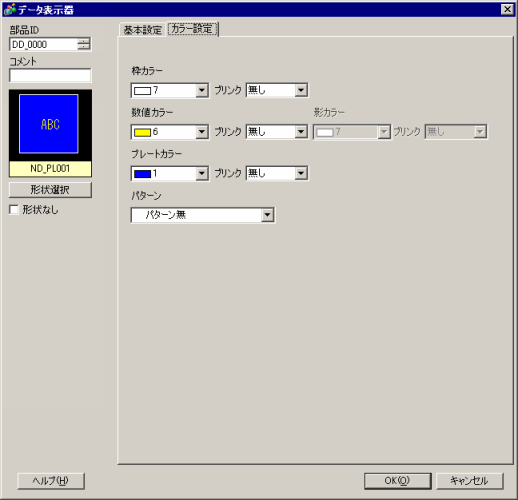
Task: Switch to the 基本設定 tab
Action: pyautogui.click(x=143, y=30)
